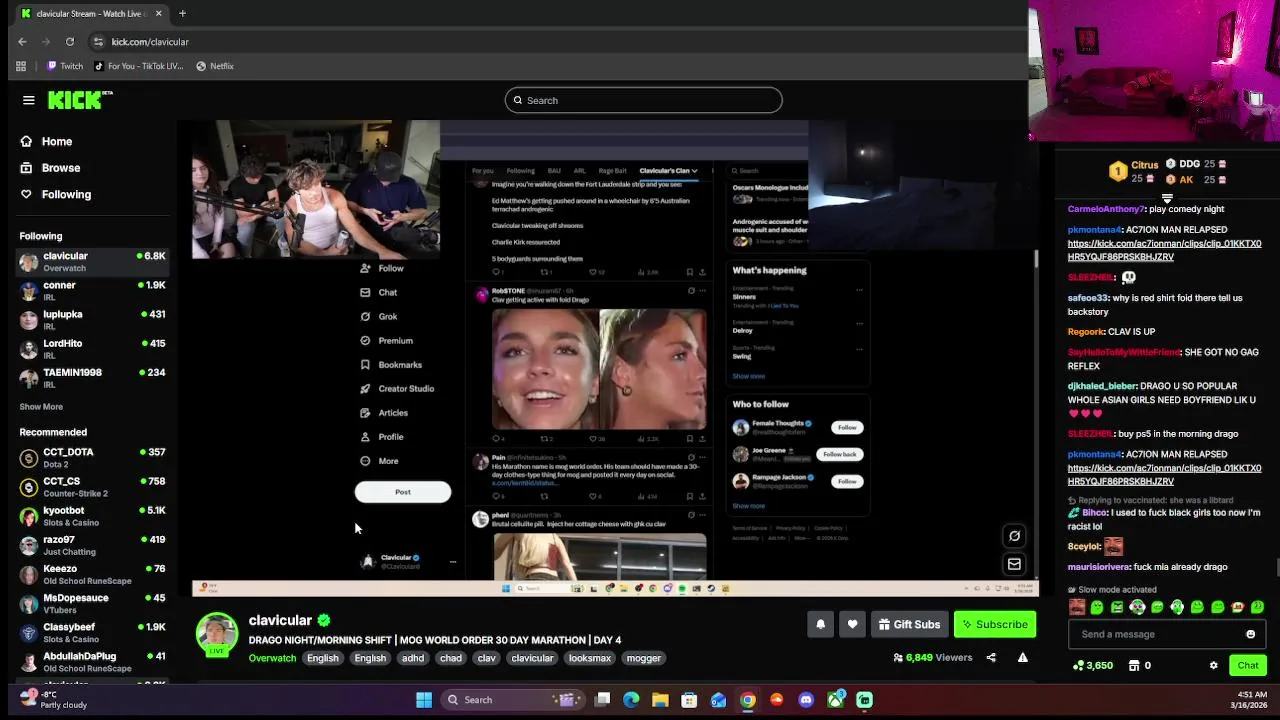Open Discord from the taskbar
Viewport: 1280px width, 720px height.
[x=806, y=700]
